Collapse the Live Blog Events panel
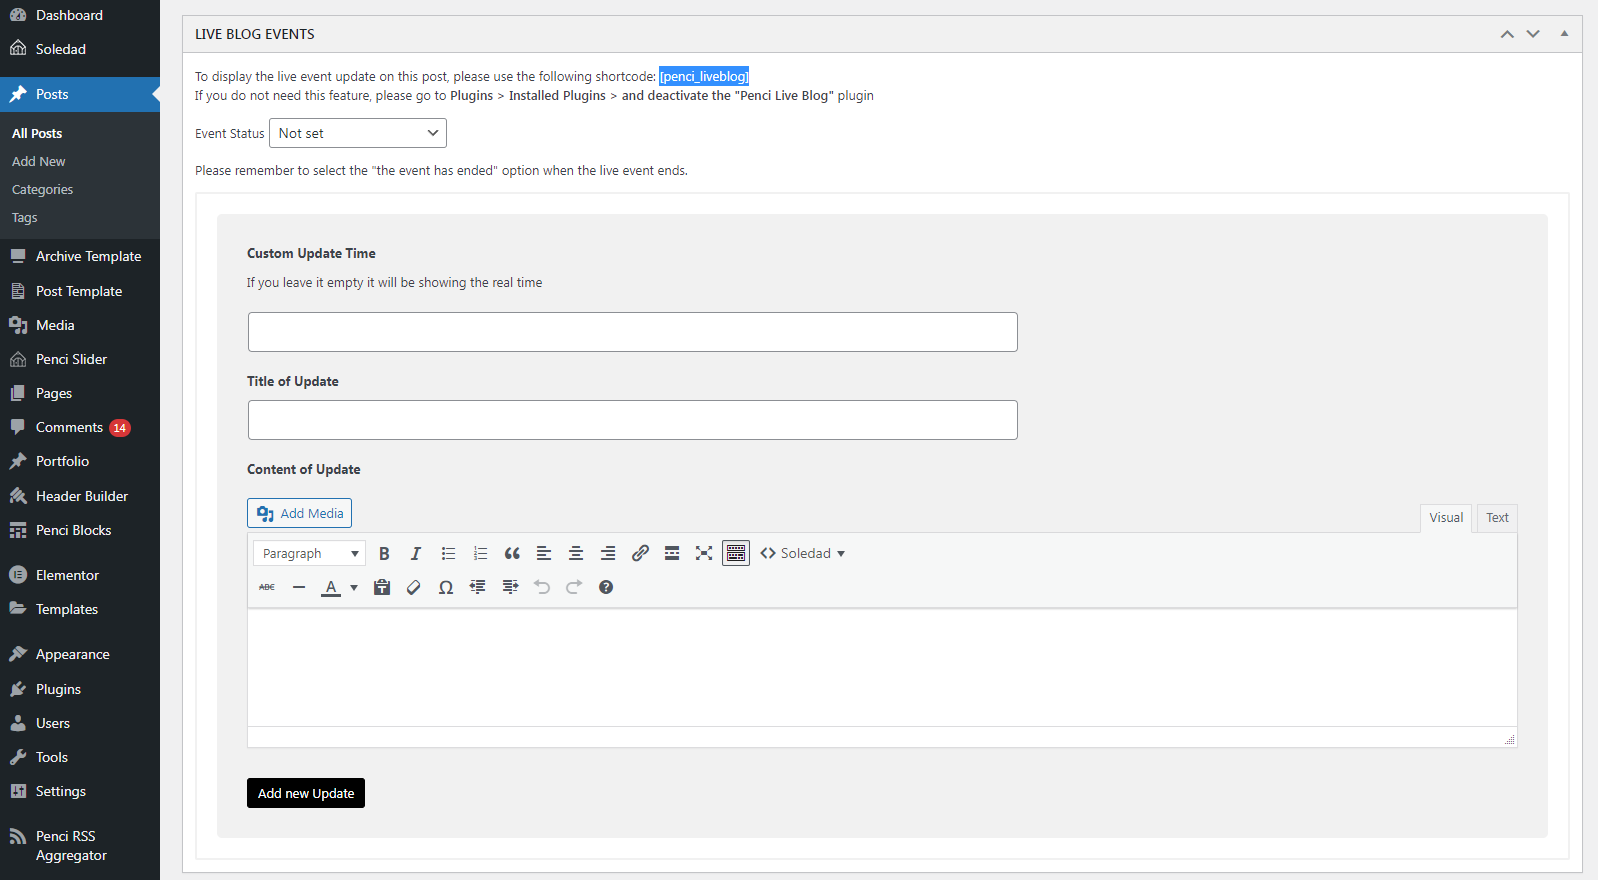1598x880 pixels. pos(1564,34)
